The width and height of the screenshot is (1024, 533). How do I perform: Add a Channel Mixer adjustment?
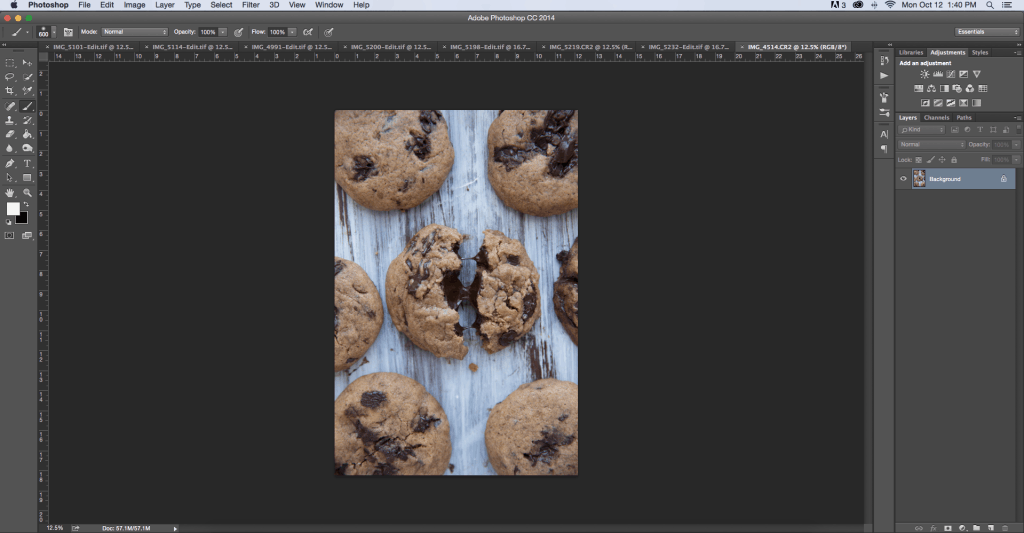click(x=970, y=89)
